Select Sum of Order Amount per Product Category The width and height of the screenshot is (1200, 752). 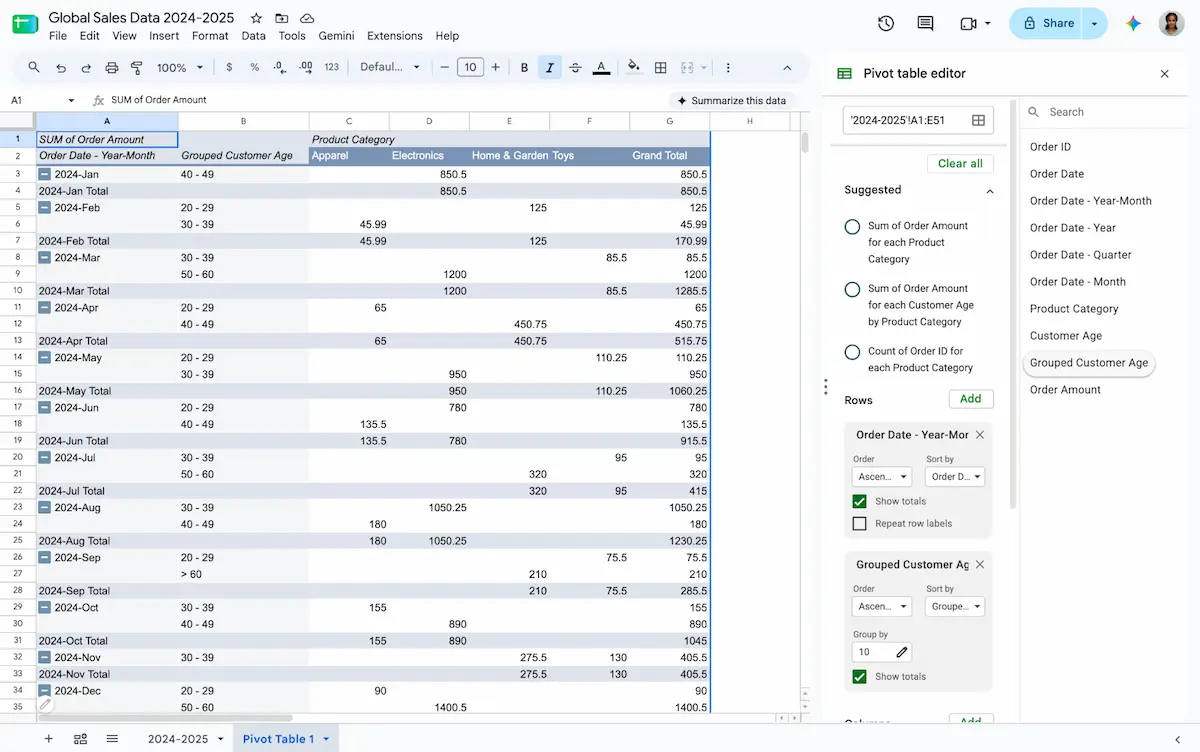pyautogui.click(x=852, y=227)
